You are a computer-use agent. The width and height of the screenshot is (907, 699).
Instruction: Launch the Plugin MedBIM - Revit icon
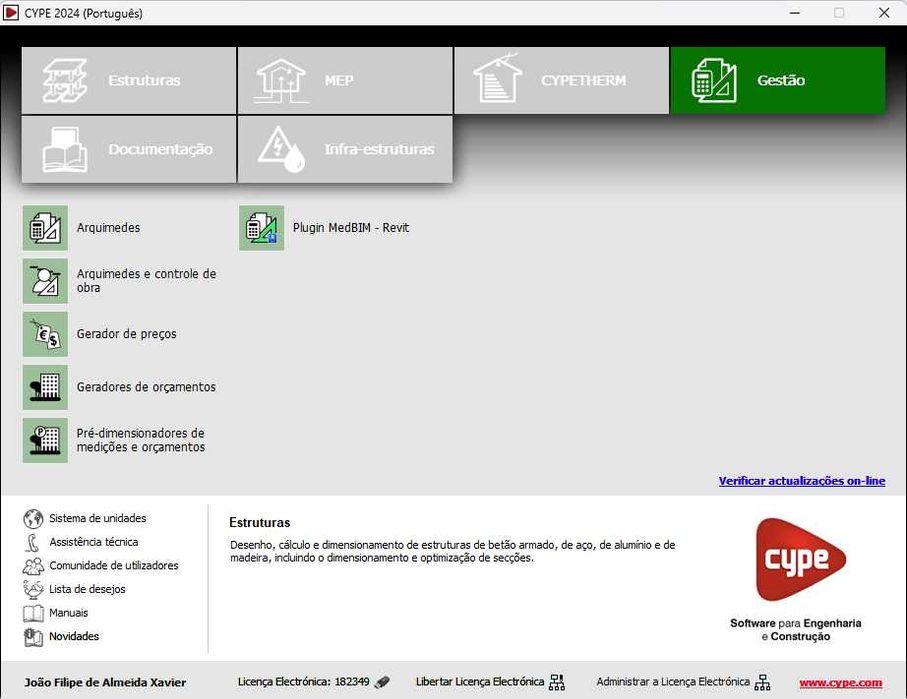261,228
